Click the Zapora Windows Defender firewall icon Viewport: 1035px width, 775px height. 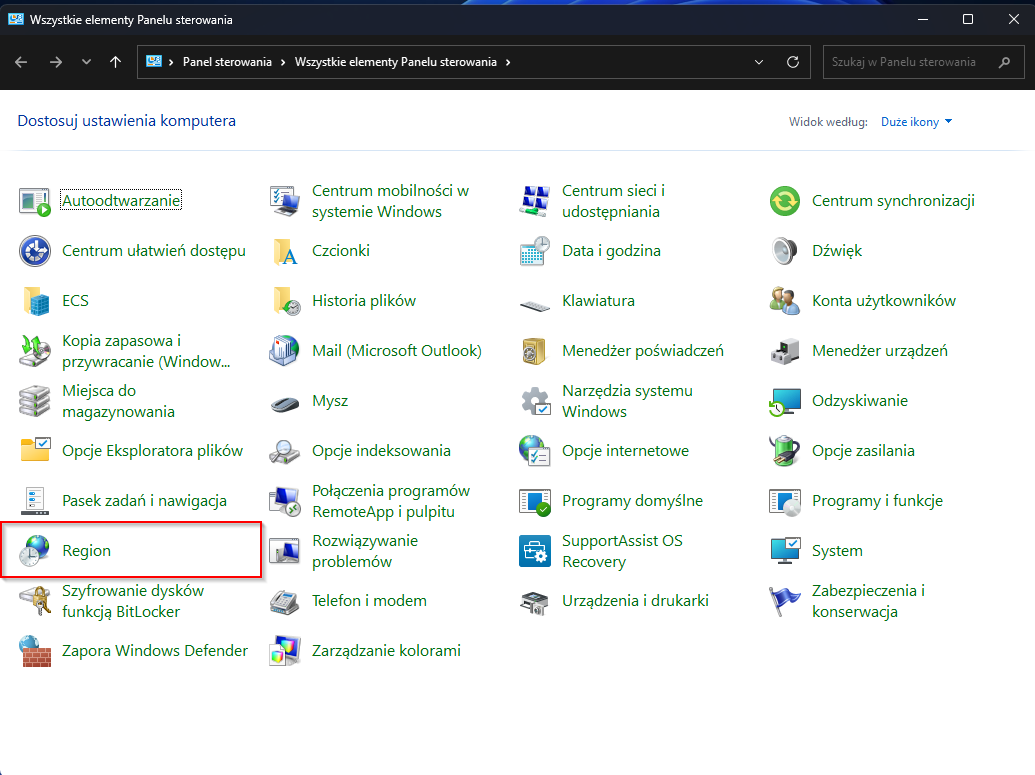[35, 651]
